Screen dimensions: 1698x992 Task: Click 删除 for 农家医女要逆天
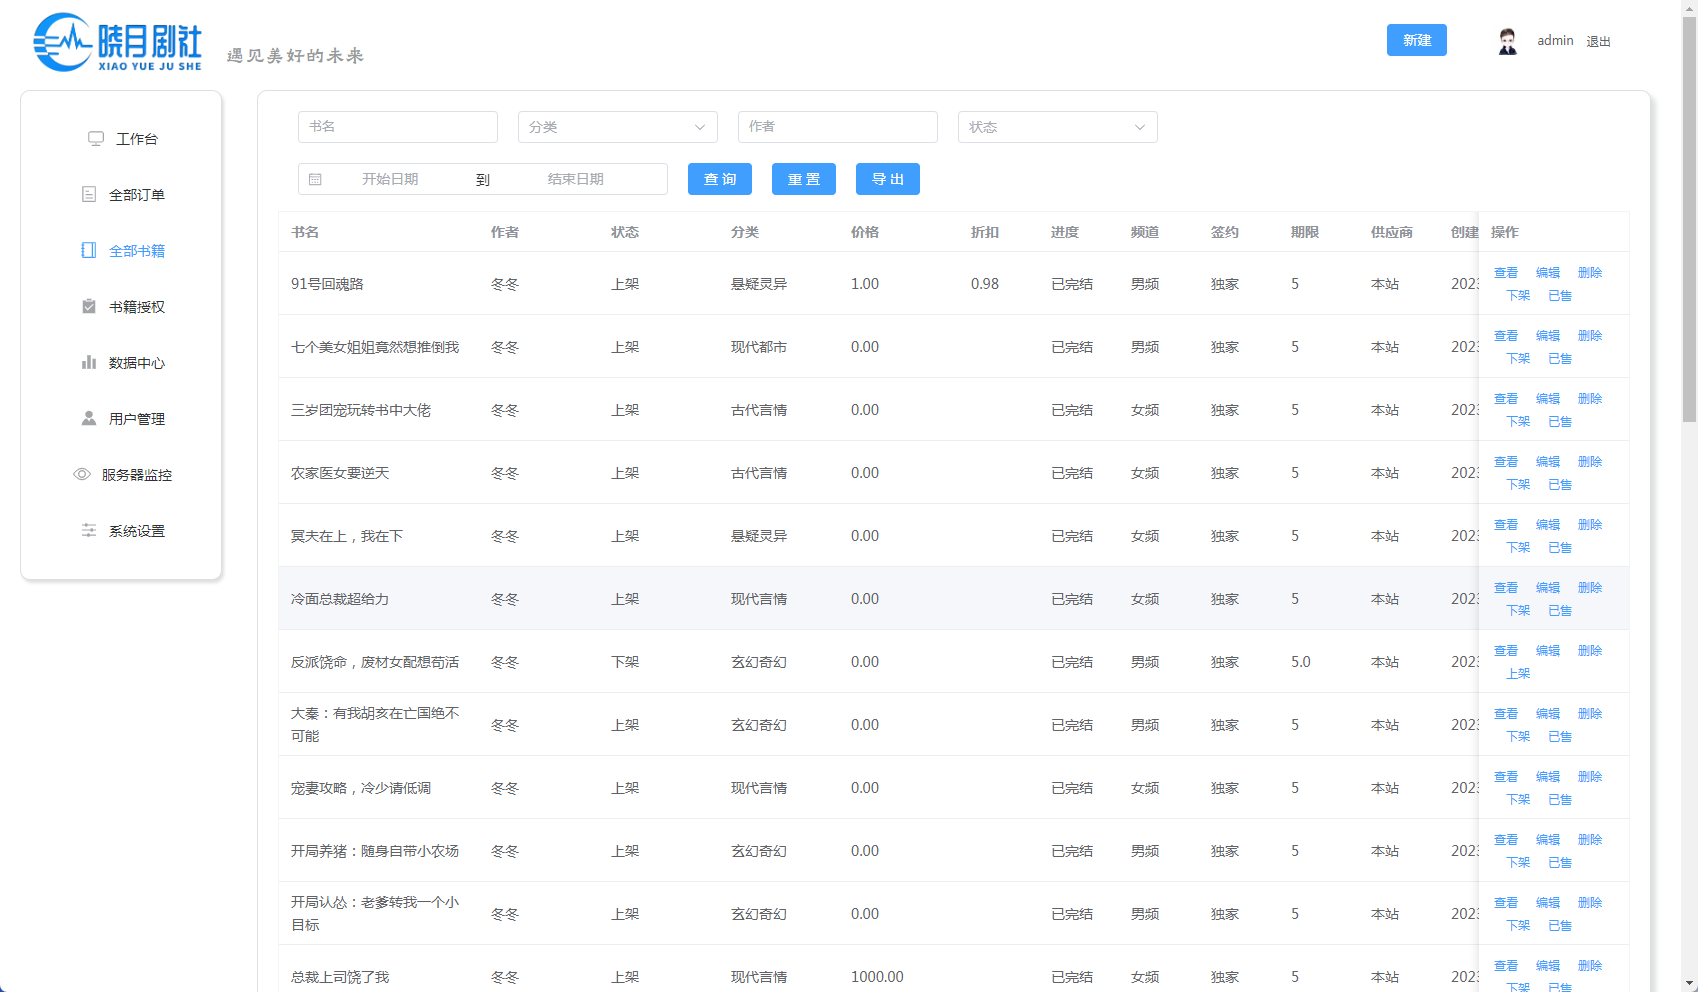[x=1590, y=461]
